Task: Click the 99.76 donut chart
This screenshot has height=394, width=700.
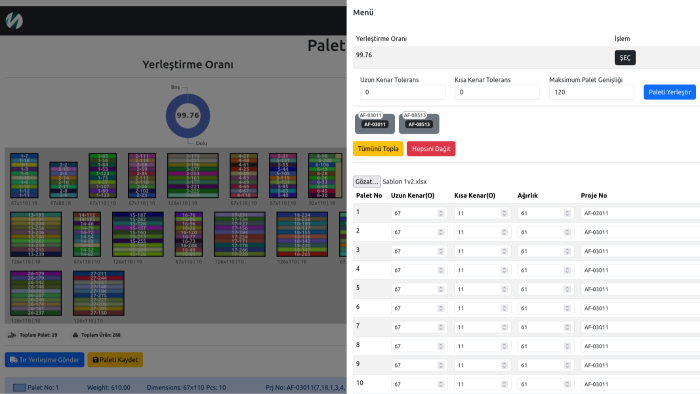Action: (x=188, y=116)
